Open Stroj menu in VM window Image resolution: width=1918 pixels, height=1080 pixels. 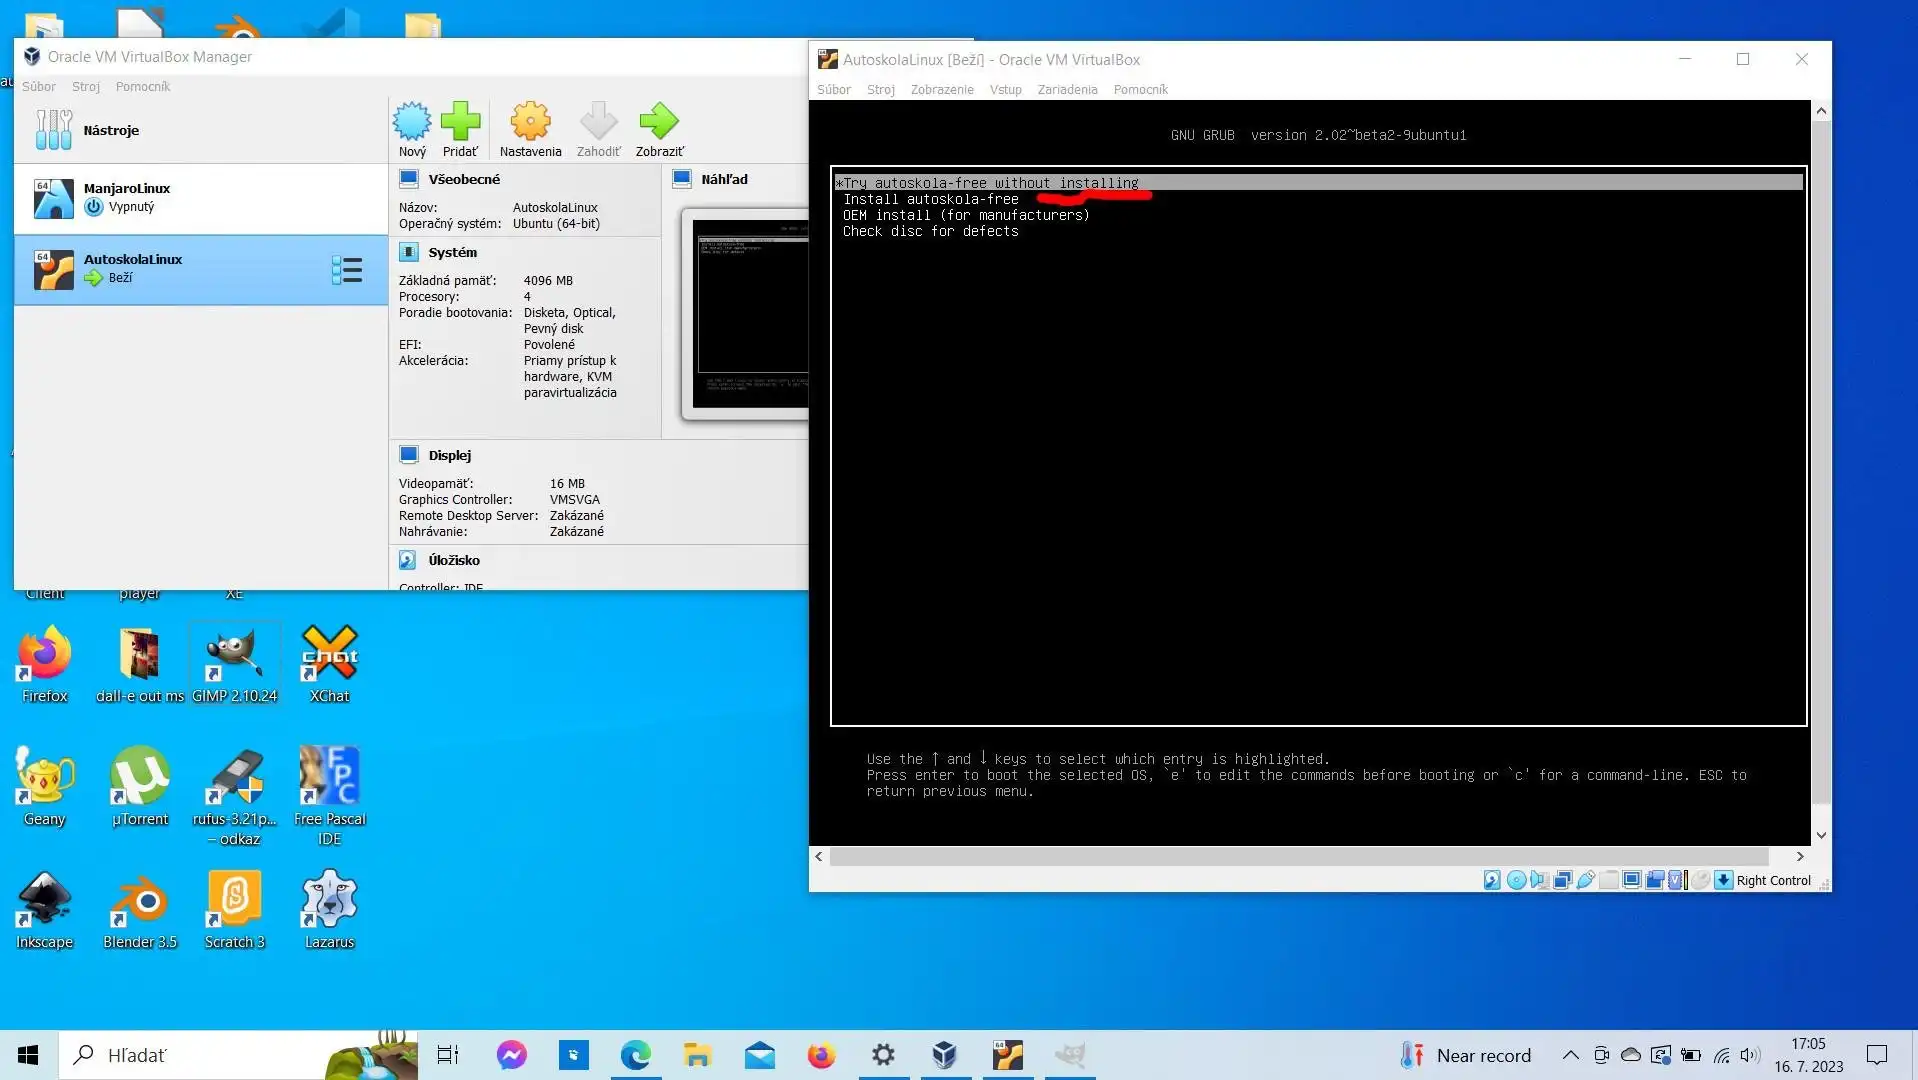(881, 90)
